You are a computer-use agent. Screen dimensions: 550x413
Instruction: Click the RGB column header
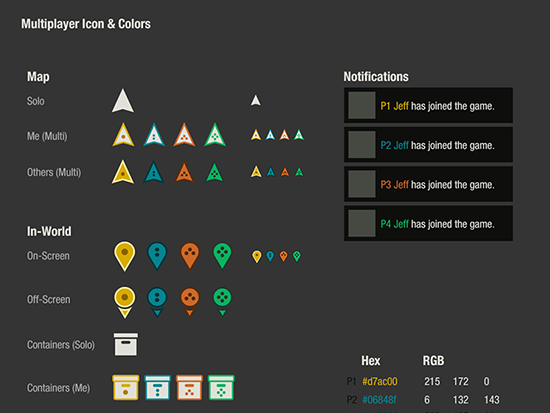point(434,361)
